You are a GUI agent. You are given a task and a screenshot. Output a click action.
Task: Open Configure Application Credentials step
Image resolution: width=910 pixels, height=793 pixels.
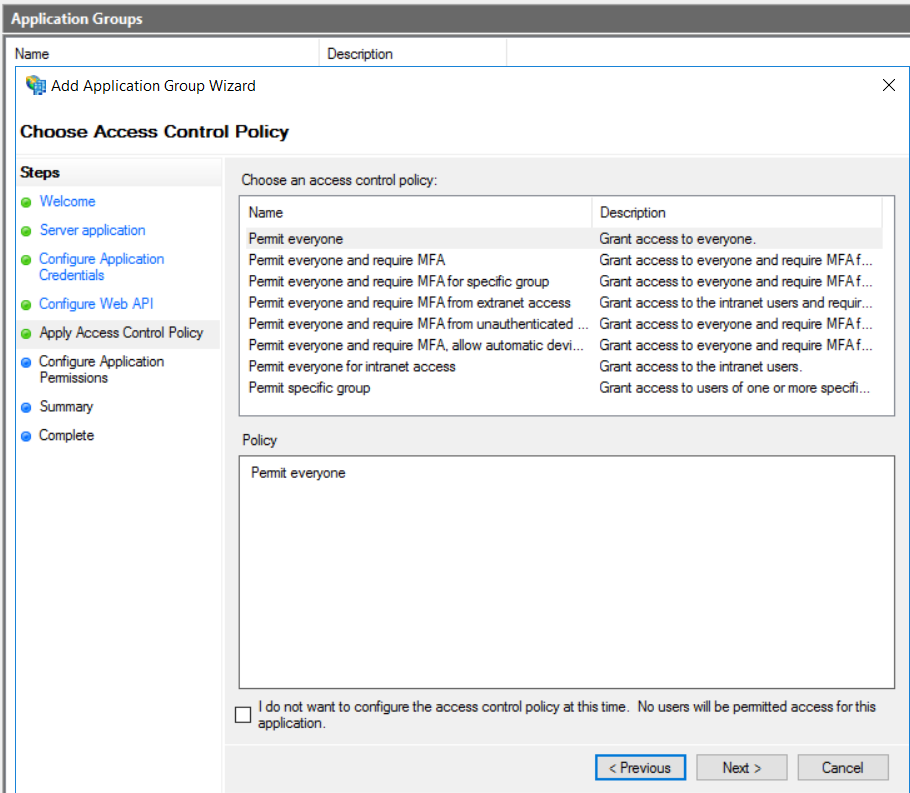pyautogui.click(x=101, y=266)
